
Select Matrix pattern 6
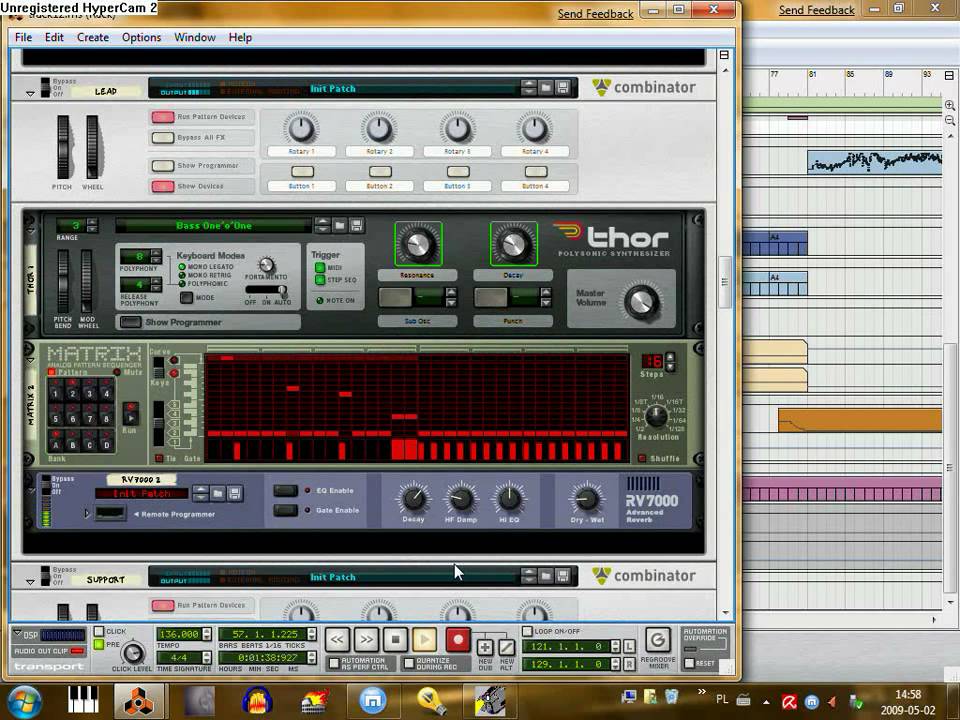point(72,419)
